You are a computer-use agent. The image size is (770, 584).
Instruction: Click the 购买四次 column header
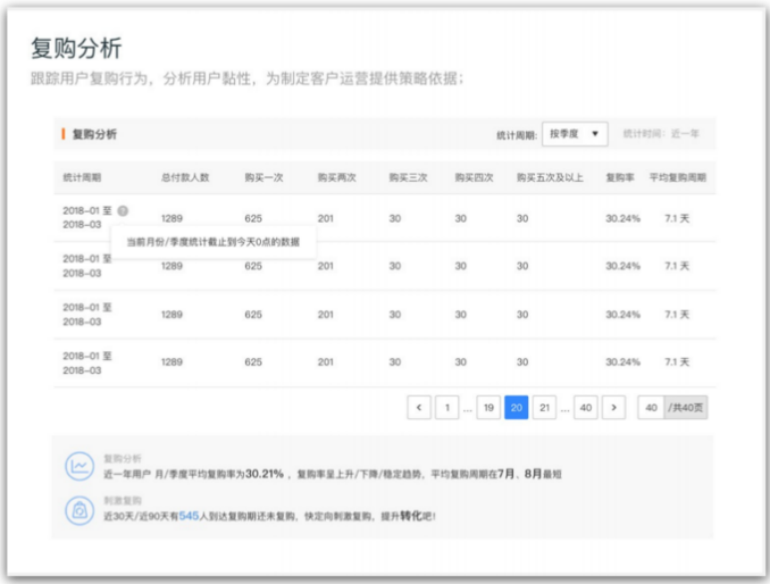tap(474, 177)
